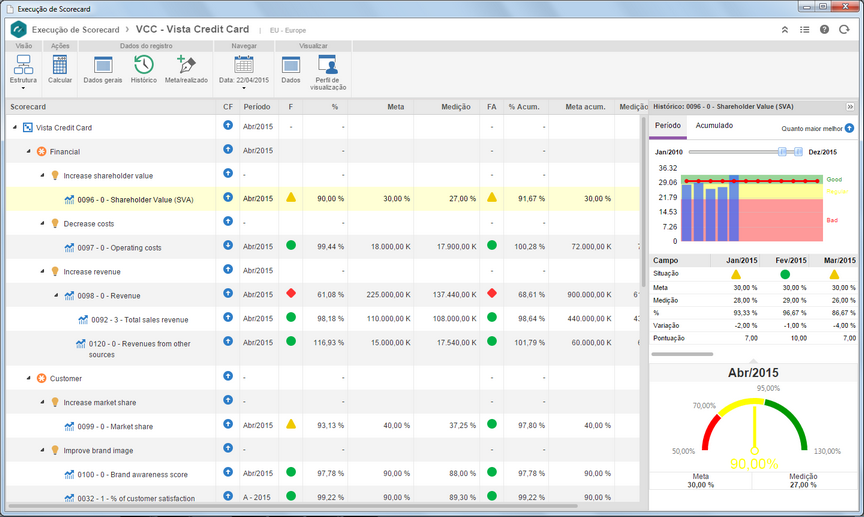Open Perfil de visualização
864x517 pixels.
[x=328, y=72]
